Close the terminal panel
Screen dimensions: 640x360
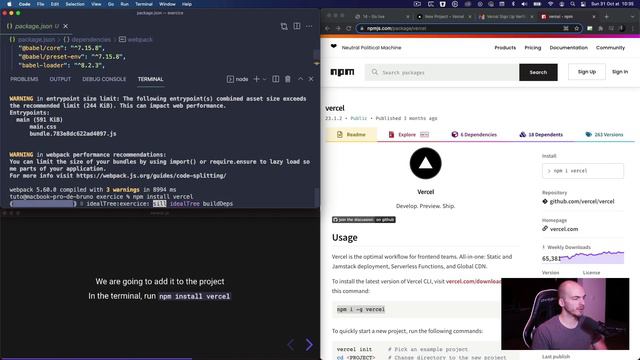coord(311,79)
